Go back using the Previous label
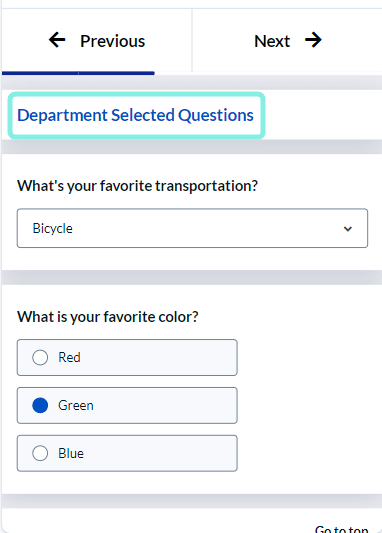Image resolution: width=382 pixels, height=533 pixels. (x=112, y=41)
